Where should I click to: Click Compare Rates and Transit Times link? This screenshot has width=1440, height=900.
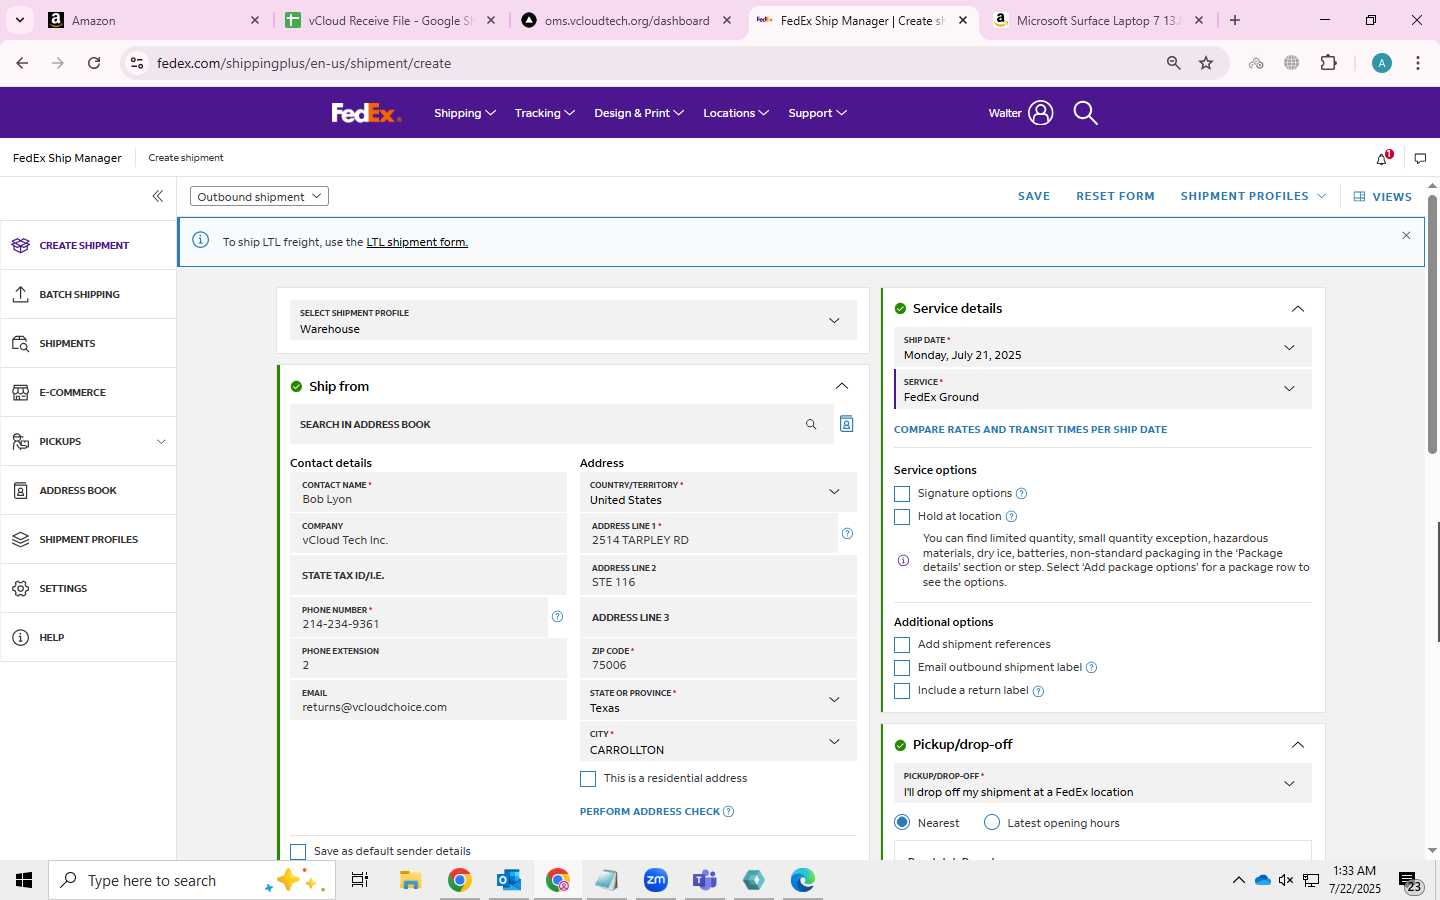pyautogui.click(x=1030, y=429)
